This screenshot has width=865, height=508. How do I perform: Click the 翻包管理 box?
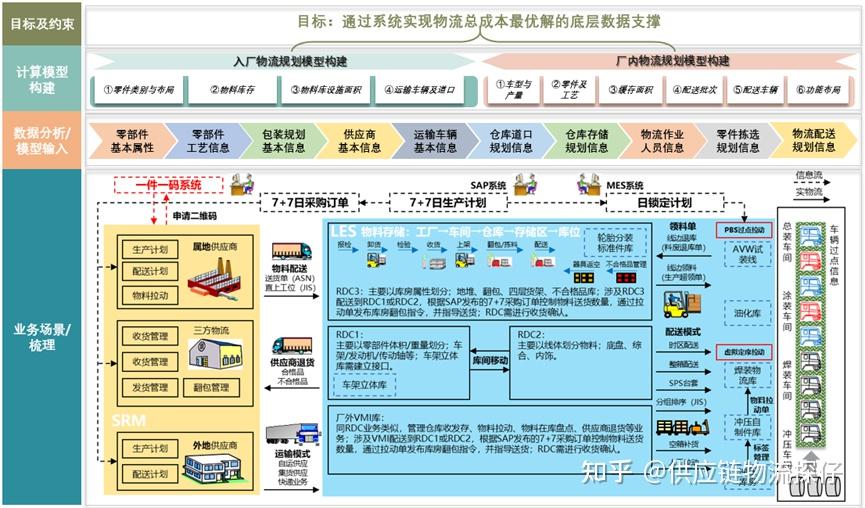point(211,388)
